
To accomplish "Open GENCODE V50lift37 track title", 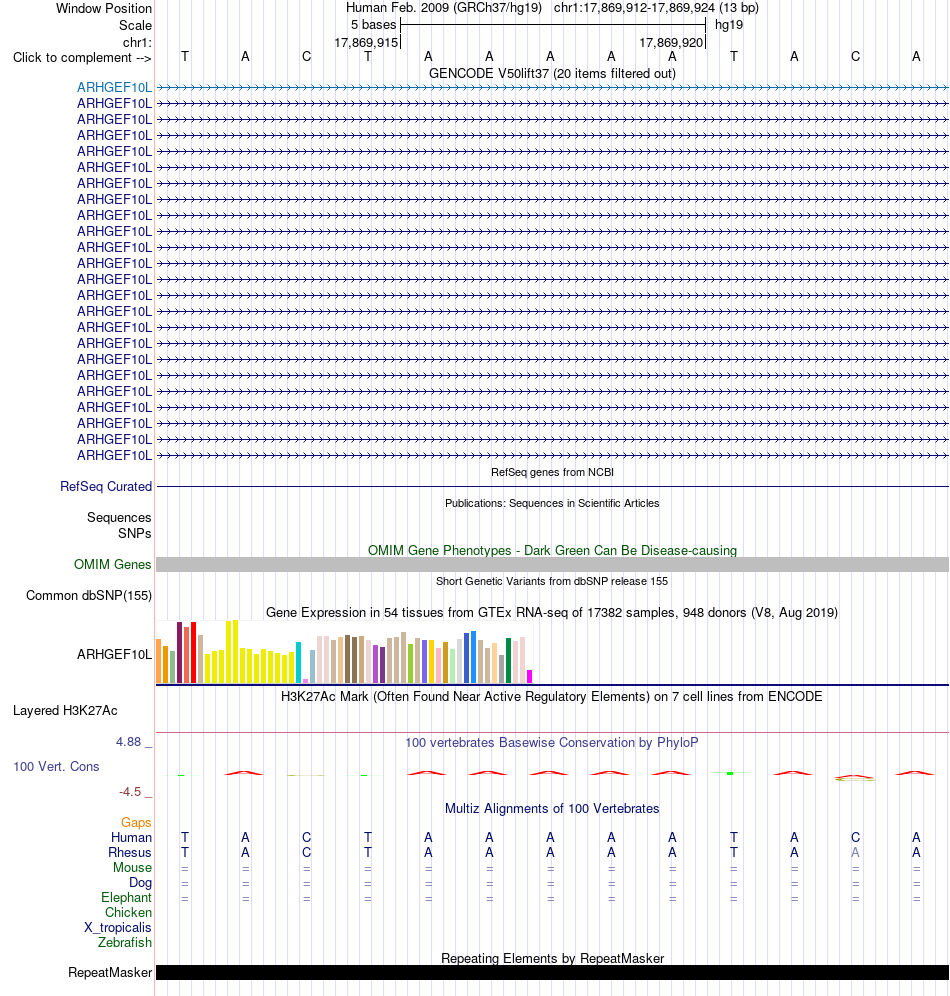I will click(552, 74).
